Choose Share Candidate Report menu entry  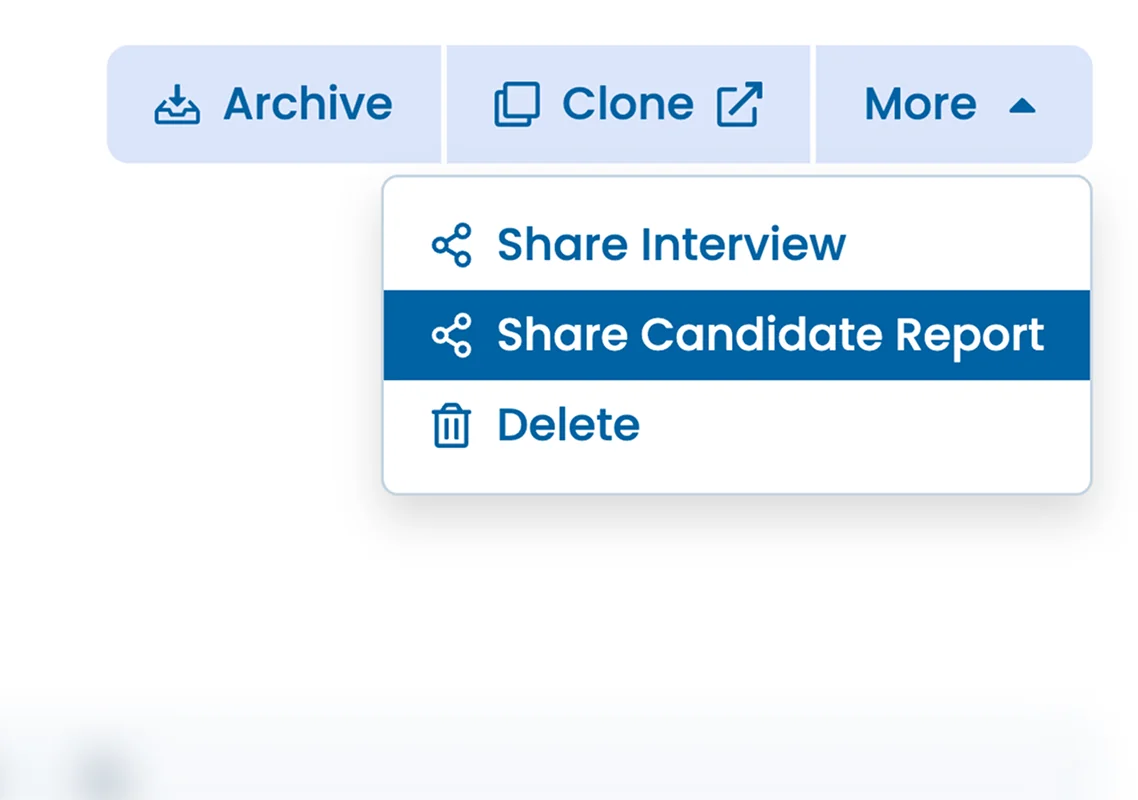(770, 334)
